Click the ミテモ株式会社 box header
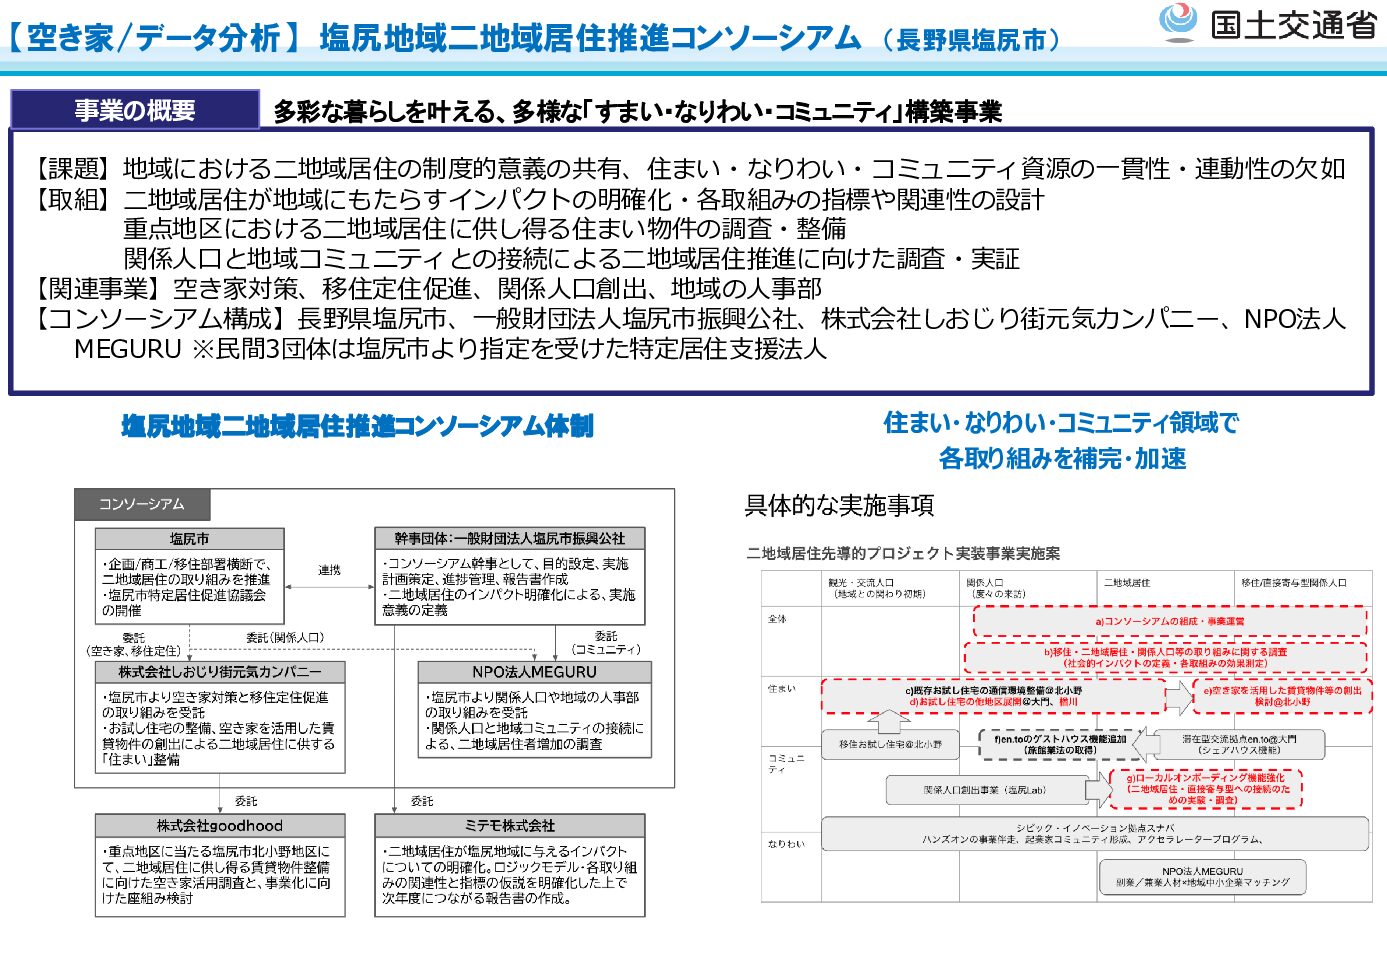The image size is (1387, 960). point(509,826)
